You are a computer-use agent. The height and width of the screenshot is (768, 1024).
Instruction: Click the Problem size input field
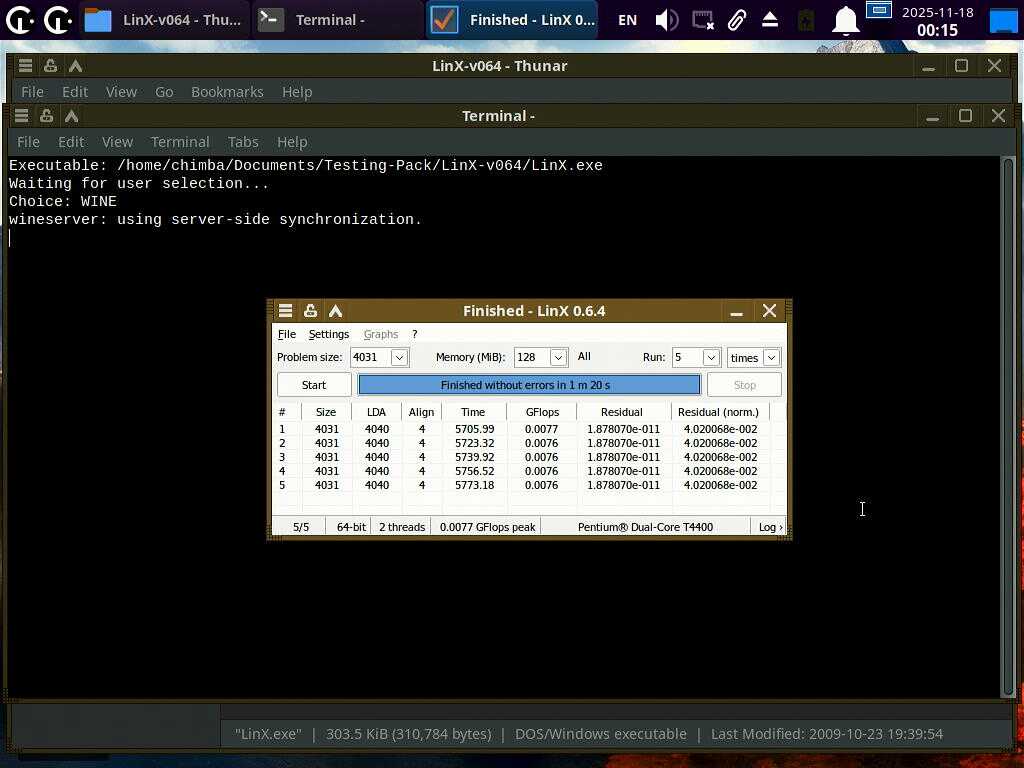[x=370, y=358]
